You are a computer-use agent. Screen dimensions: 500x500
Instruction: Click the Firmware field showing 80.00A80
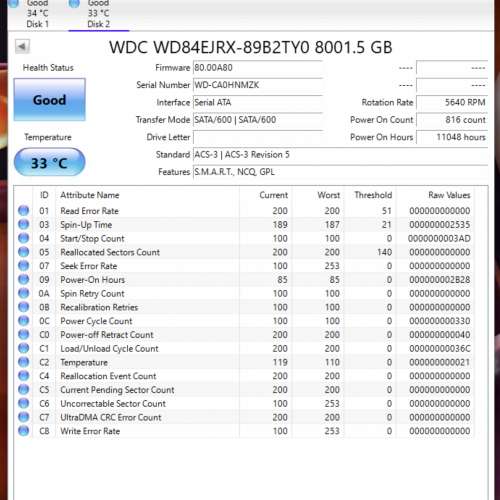pyautogui.click(x=258, y=68)
